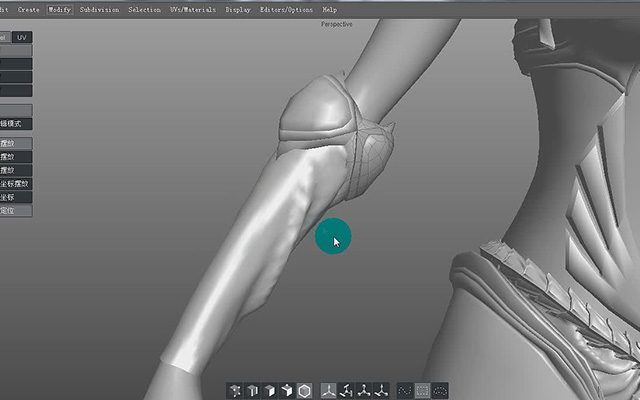Select object selection mode cube icon

pos(287,390)
